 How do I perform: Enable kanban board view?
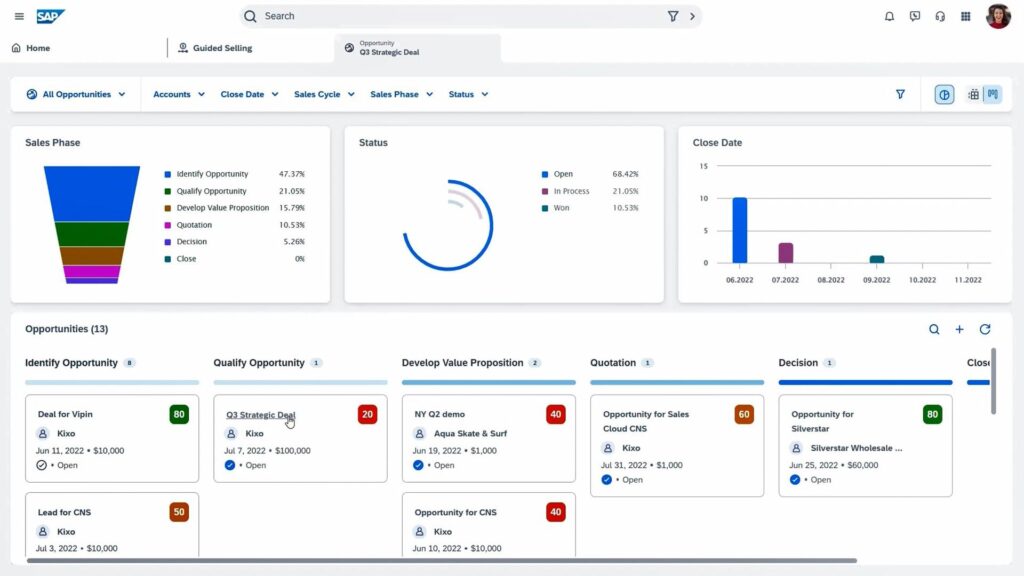992,93
